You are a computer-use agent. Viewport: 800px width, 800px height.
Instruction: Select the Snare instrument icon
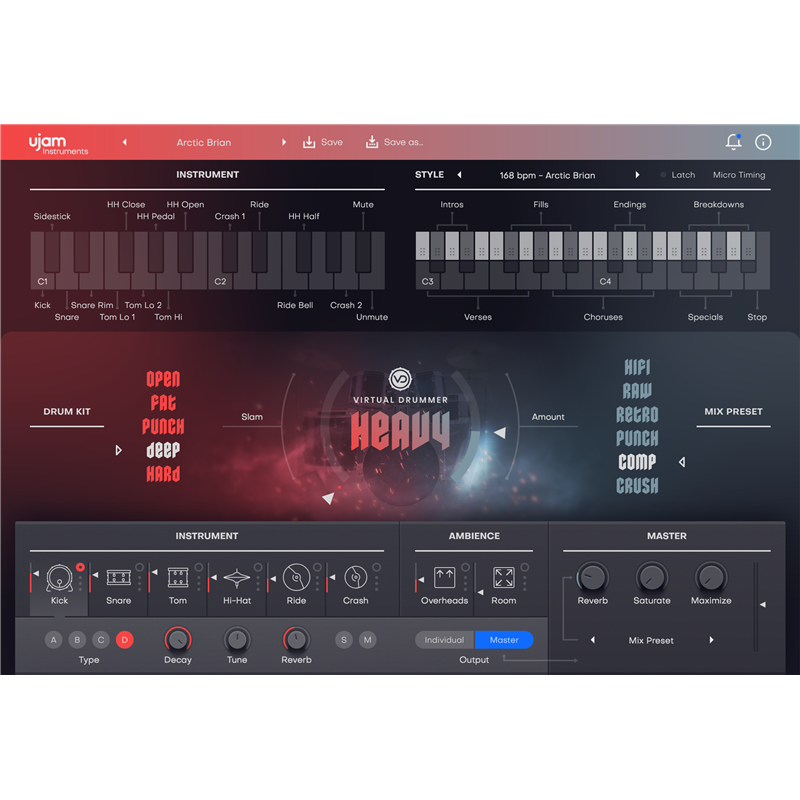[118, 578]
